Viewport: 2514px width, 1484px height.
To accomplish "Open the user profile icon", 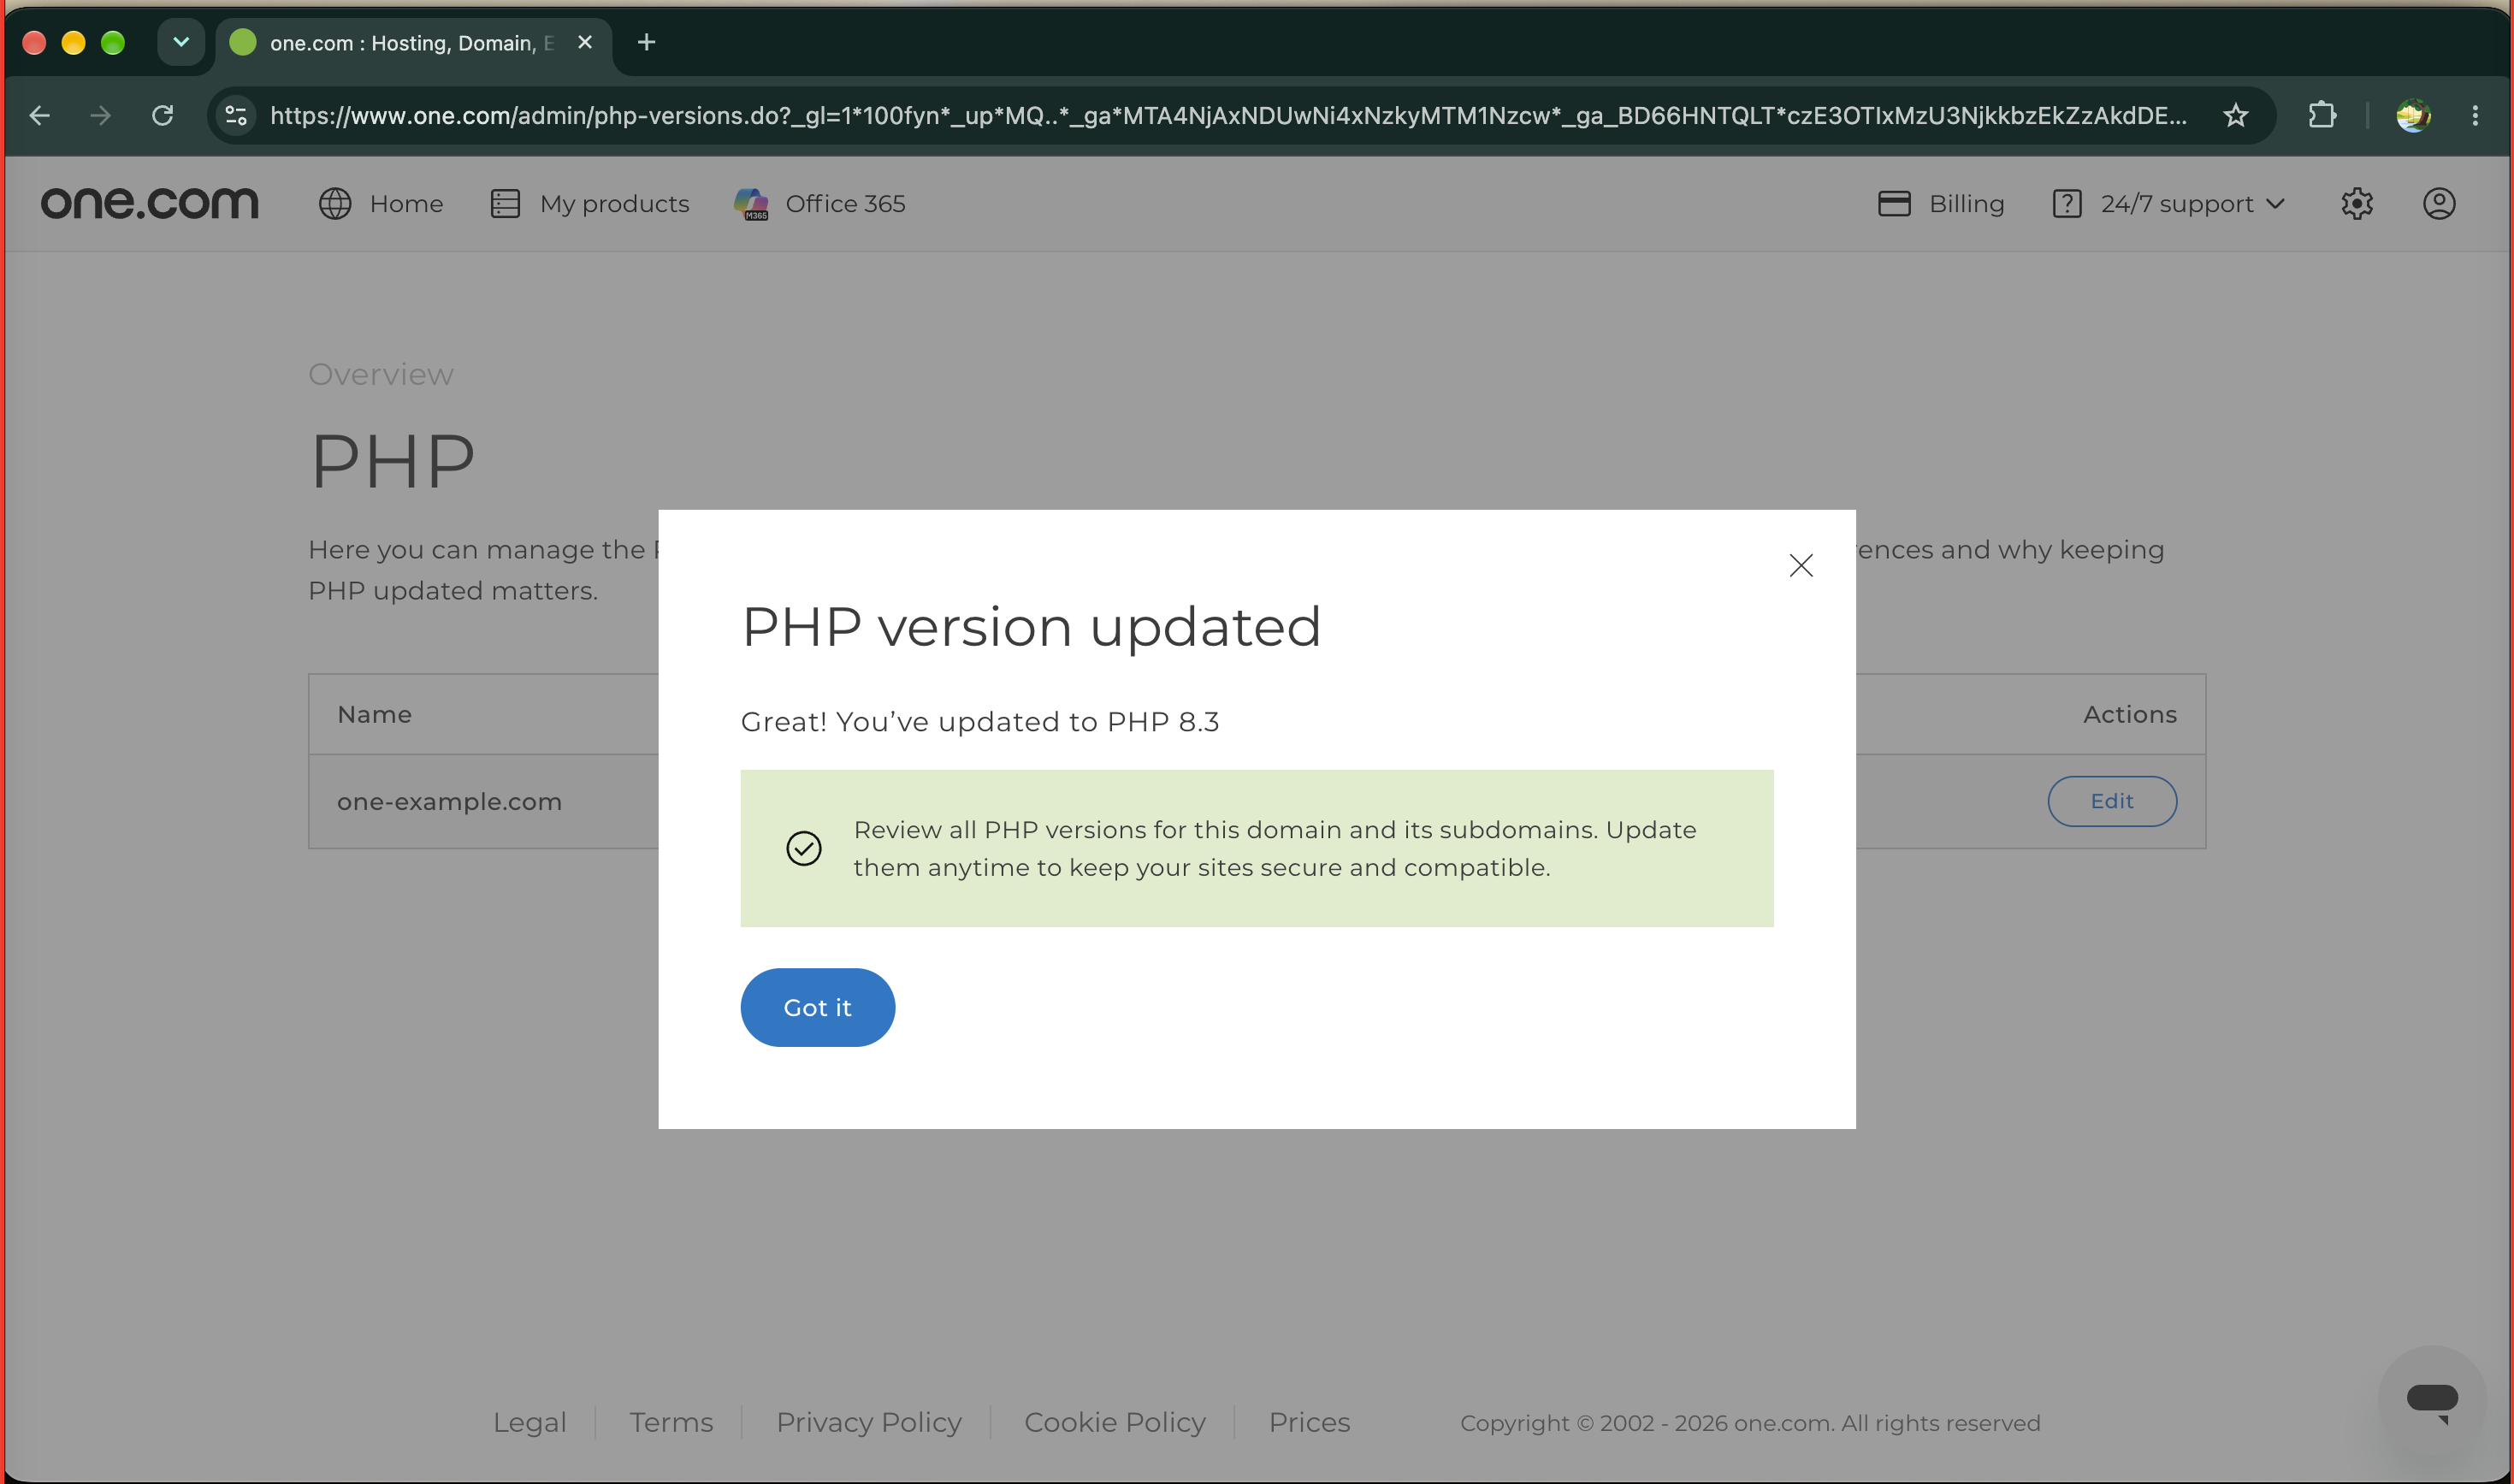I will [x=2439, y=204].
